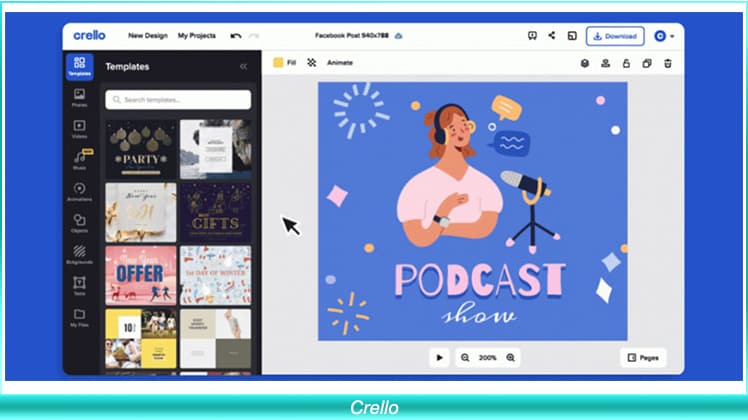Viewport: 748px width, 420px height.
Task: Click the play preview button
Action: tap(439, 357)
